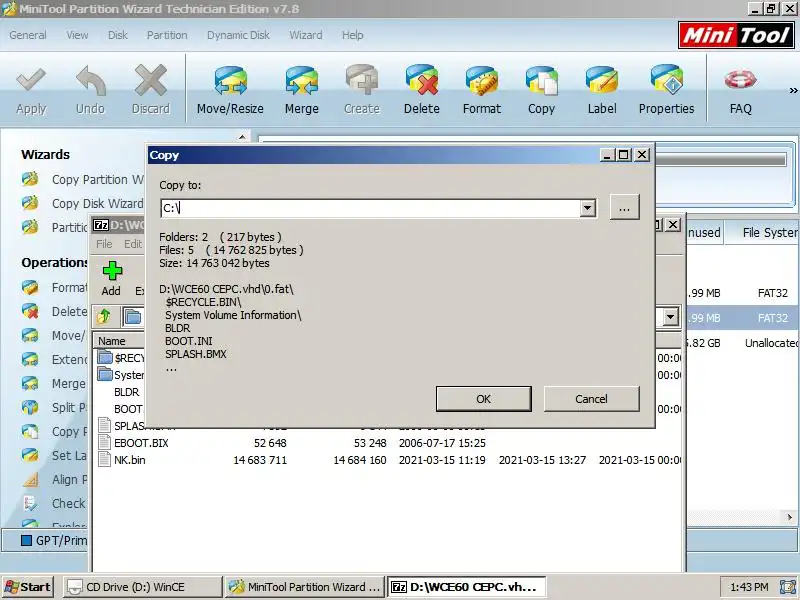Collapse the Wizards panel arrow
Screen dimensions: 800x600
click(242, 137)
